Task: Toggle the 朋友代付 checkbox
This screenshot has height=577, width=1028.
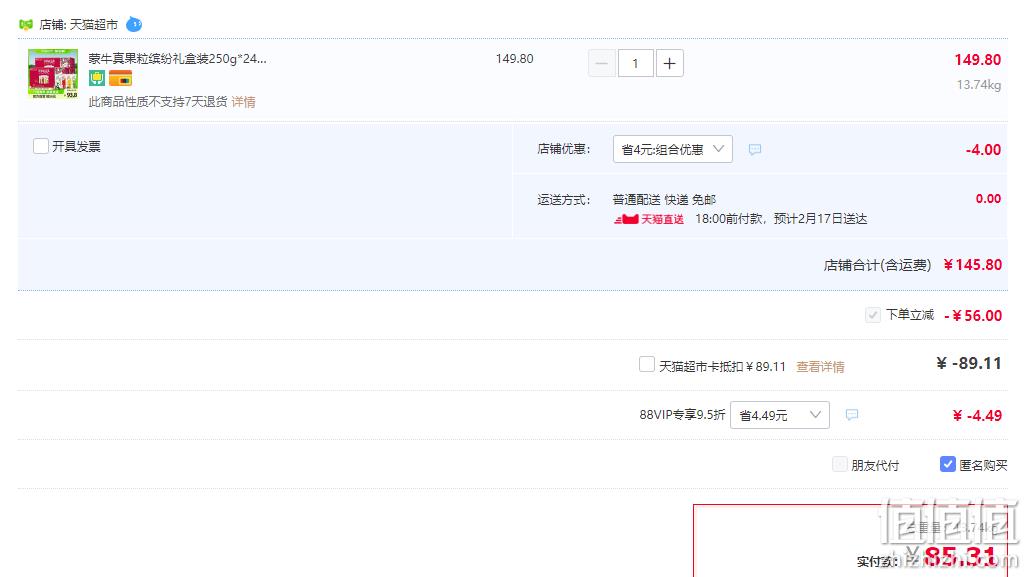Action: [839, 465]
